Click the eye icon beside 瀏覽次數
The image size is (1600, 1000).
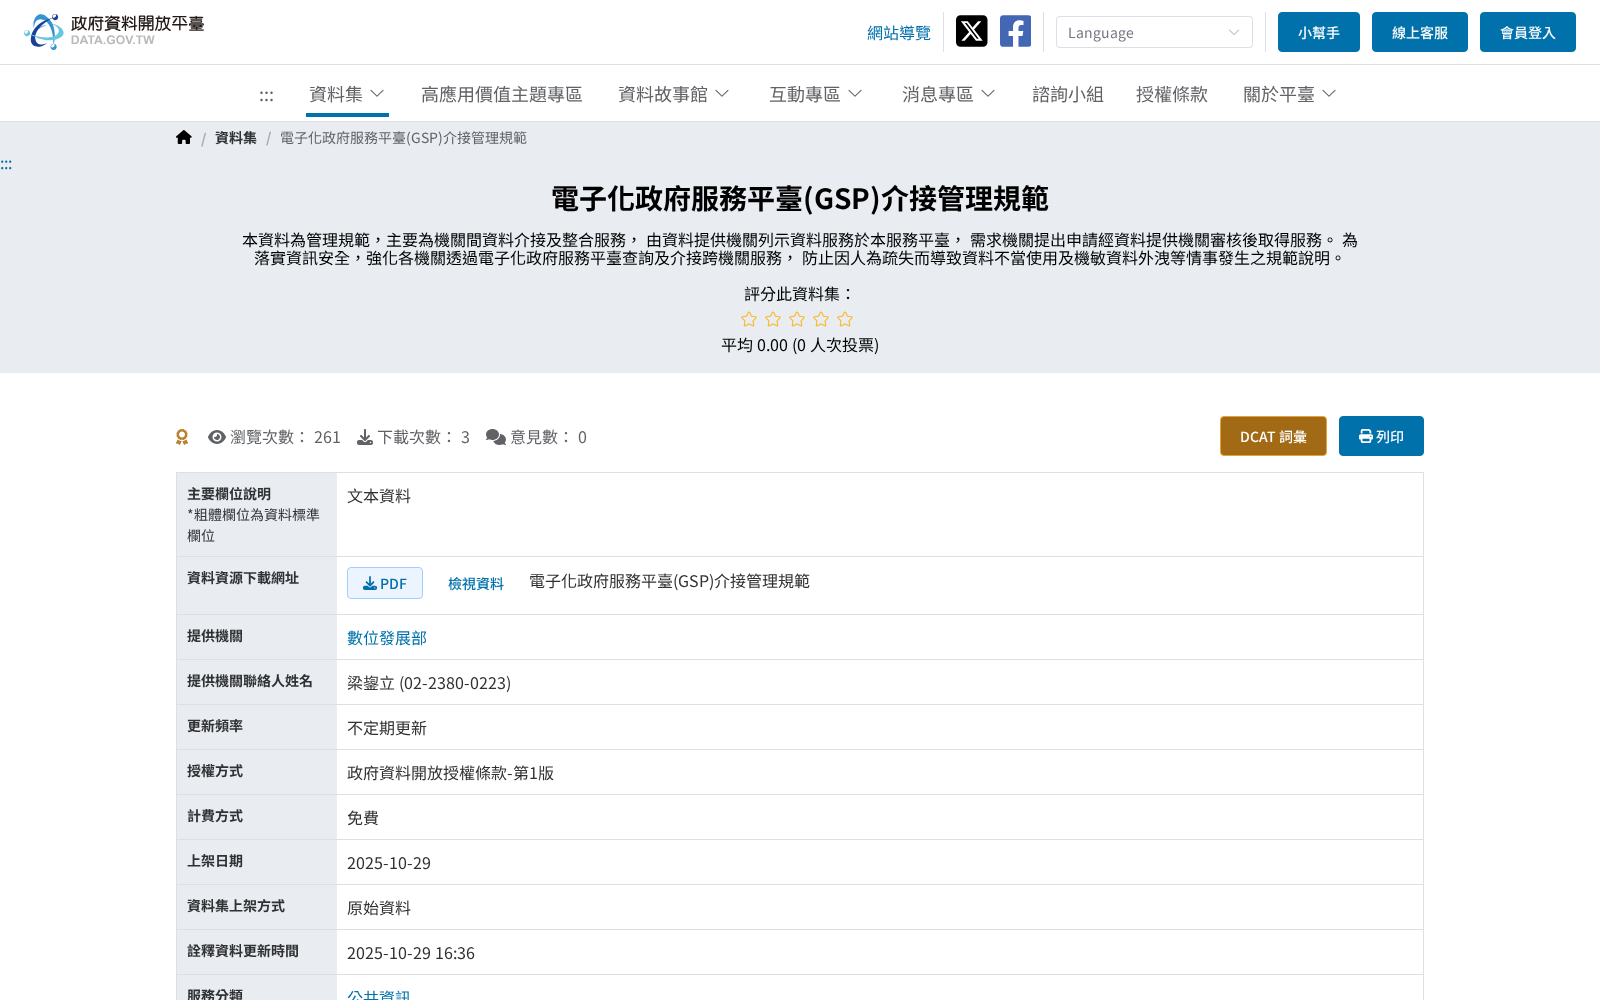[x=216, y=437]
